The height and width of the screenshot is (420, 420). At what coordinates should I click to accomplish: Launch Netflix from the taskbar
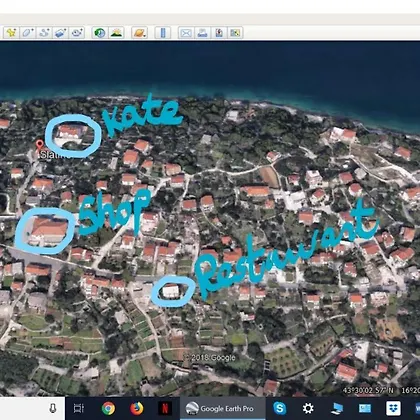point(165,408)
